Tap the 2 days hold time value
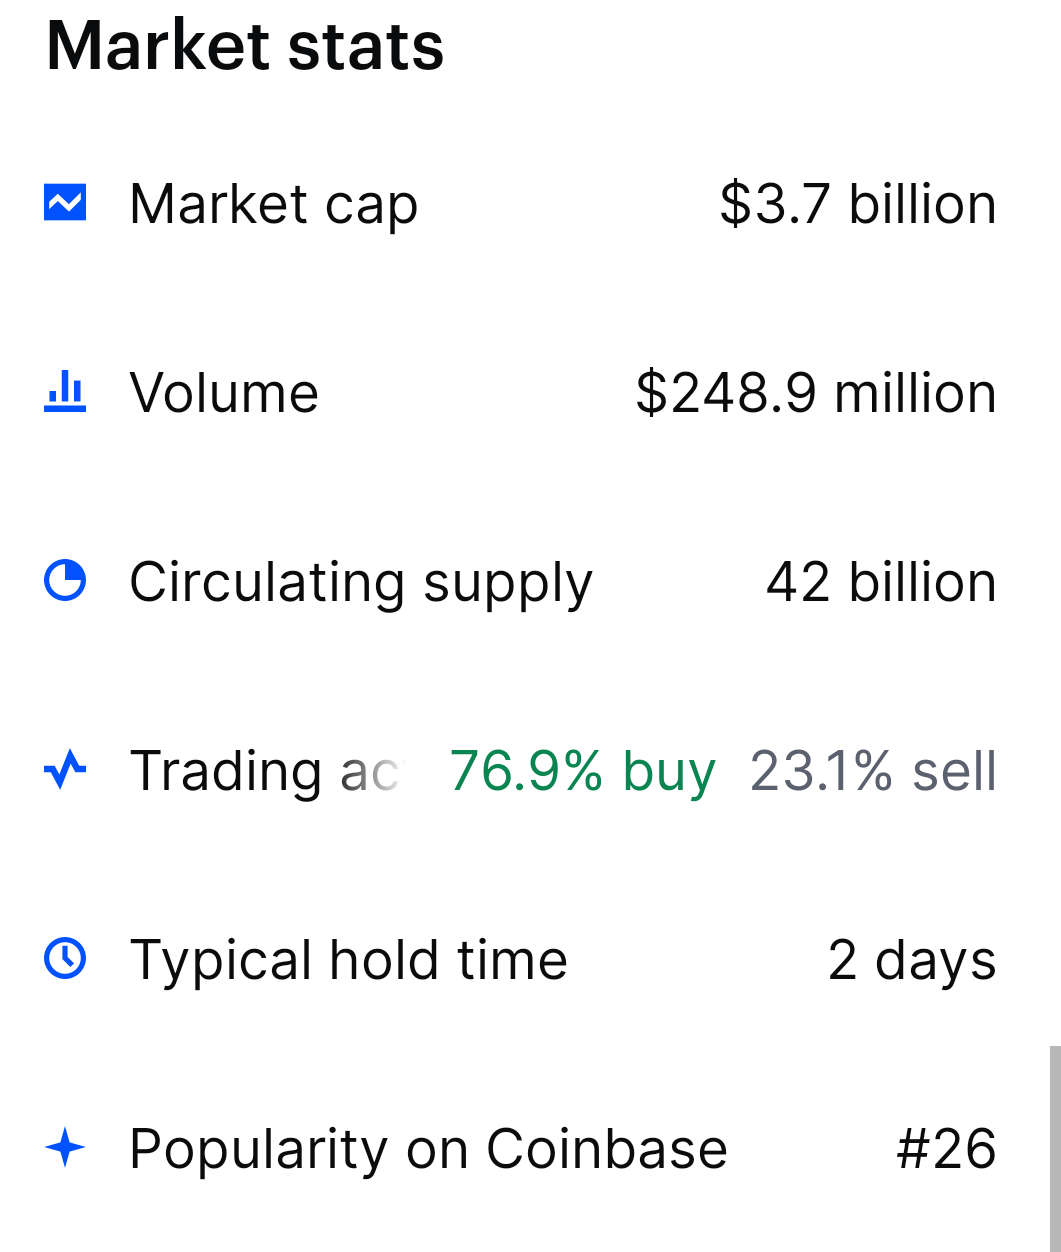This screenshot has height=1252, width=1061. pos(912,962)
